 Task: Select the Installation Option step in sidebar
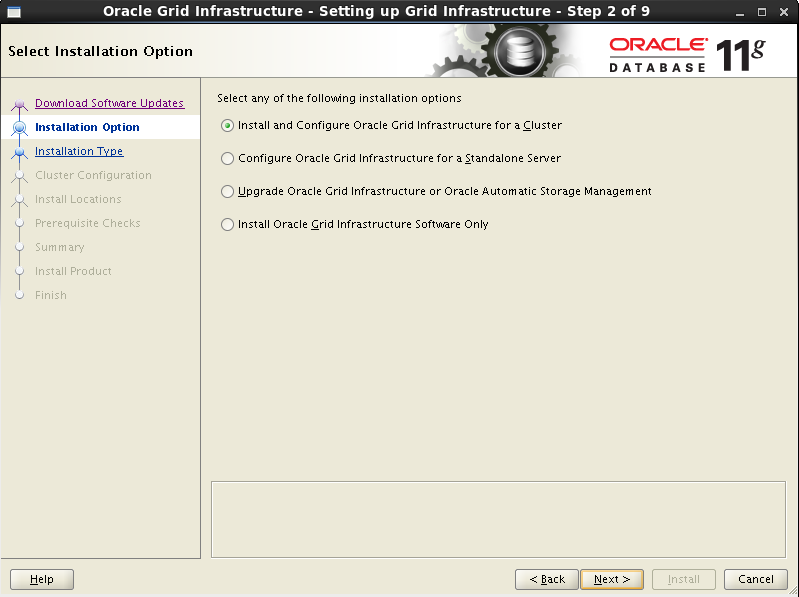point(87,127)
